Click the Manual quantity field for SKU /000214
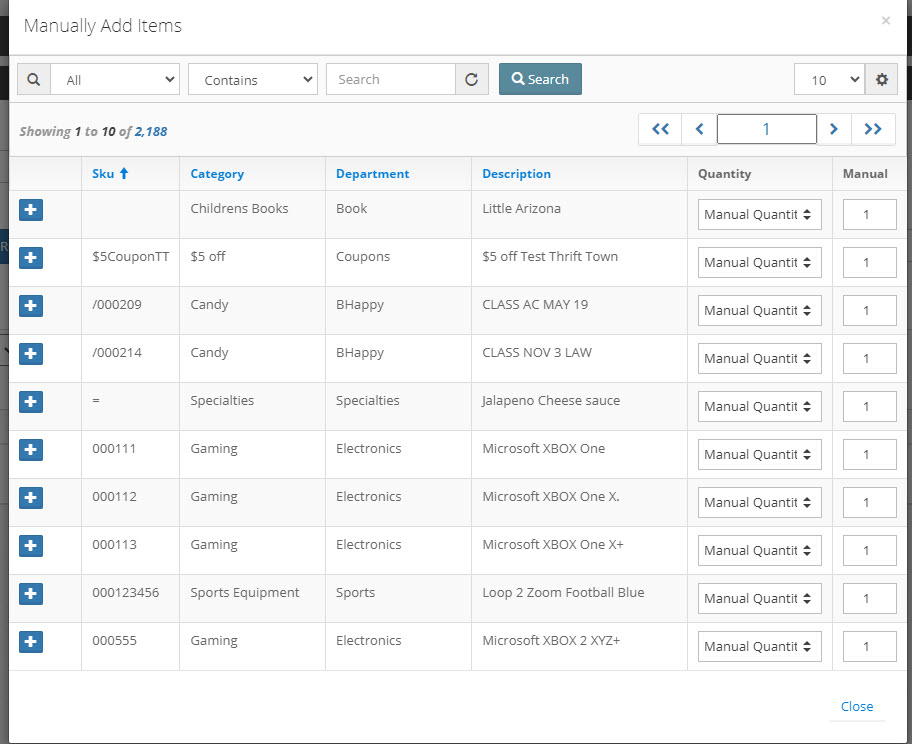Image resolution: width=912 pixels, height=744 pixels. coord(870,358)
